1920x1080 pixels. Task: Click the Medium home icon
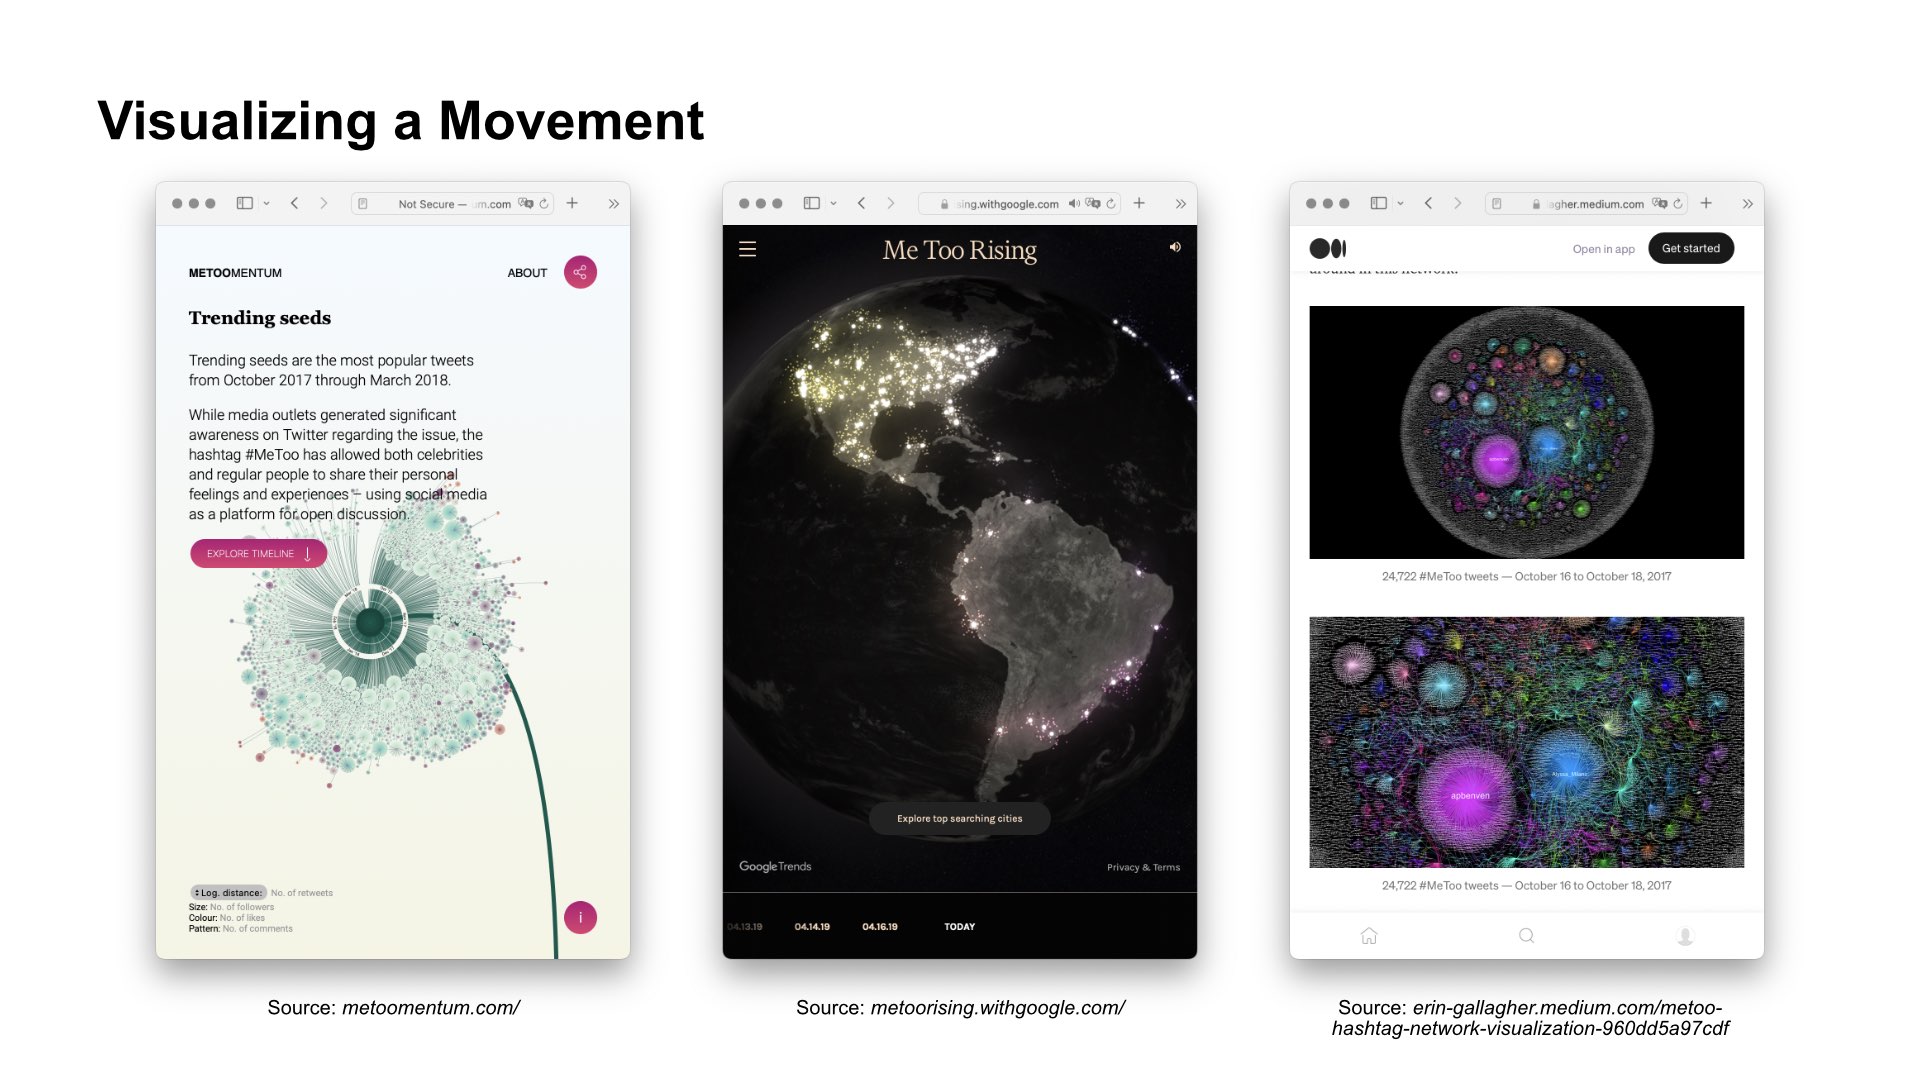point(1369,936)
